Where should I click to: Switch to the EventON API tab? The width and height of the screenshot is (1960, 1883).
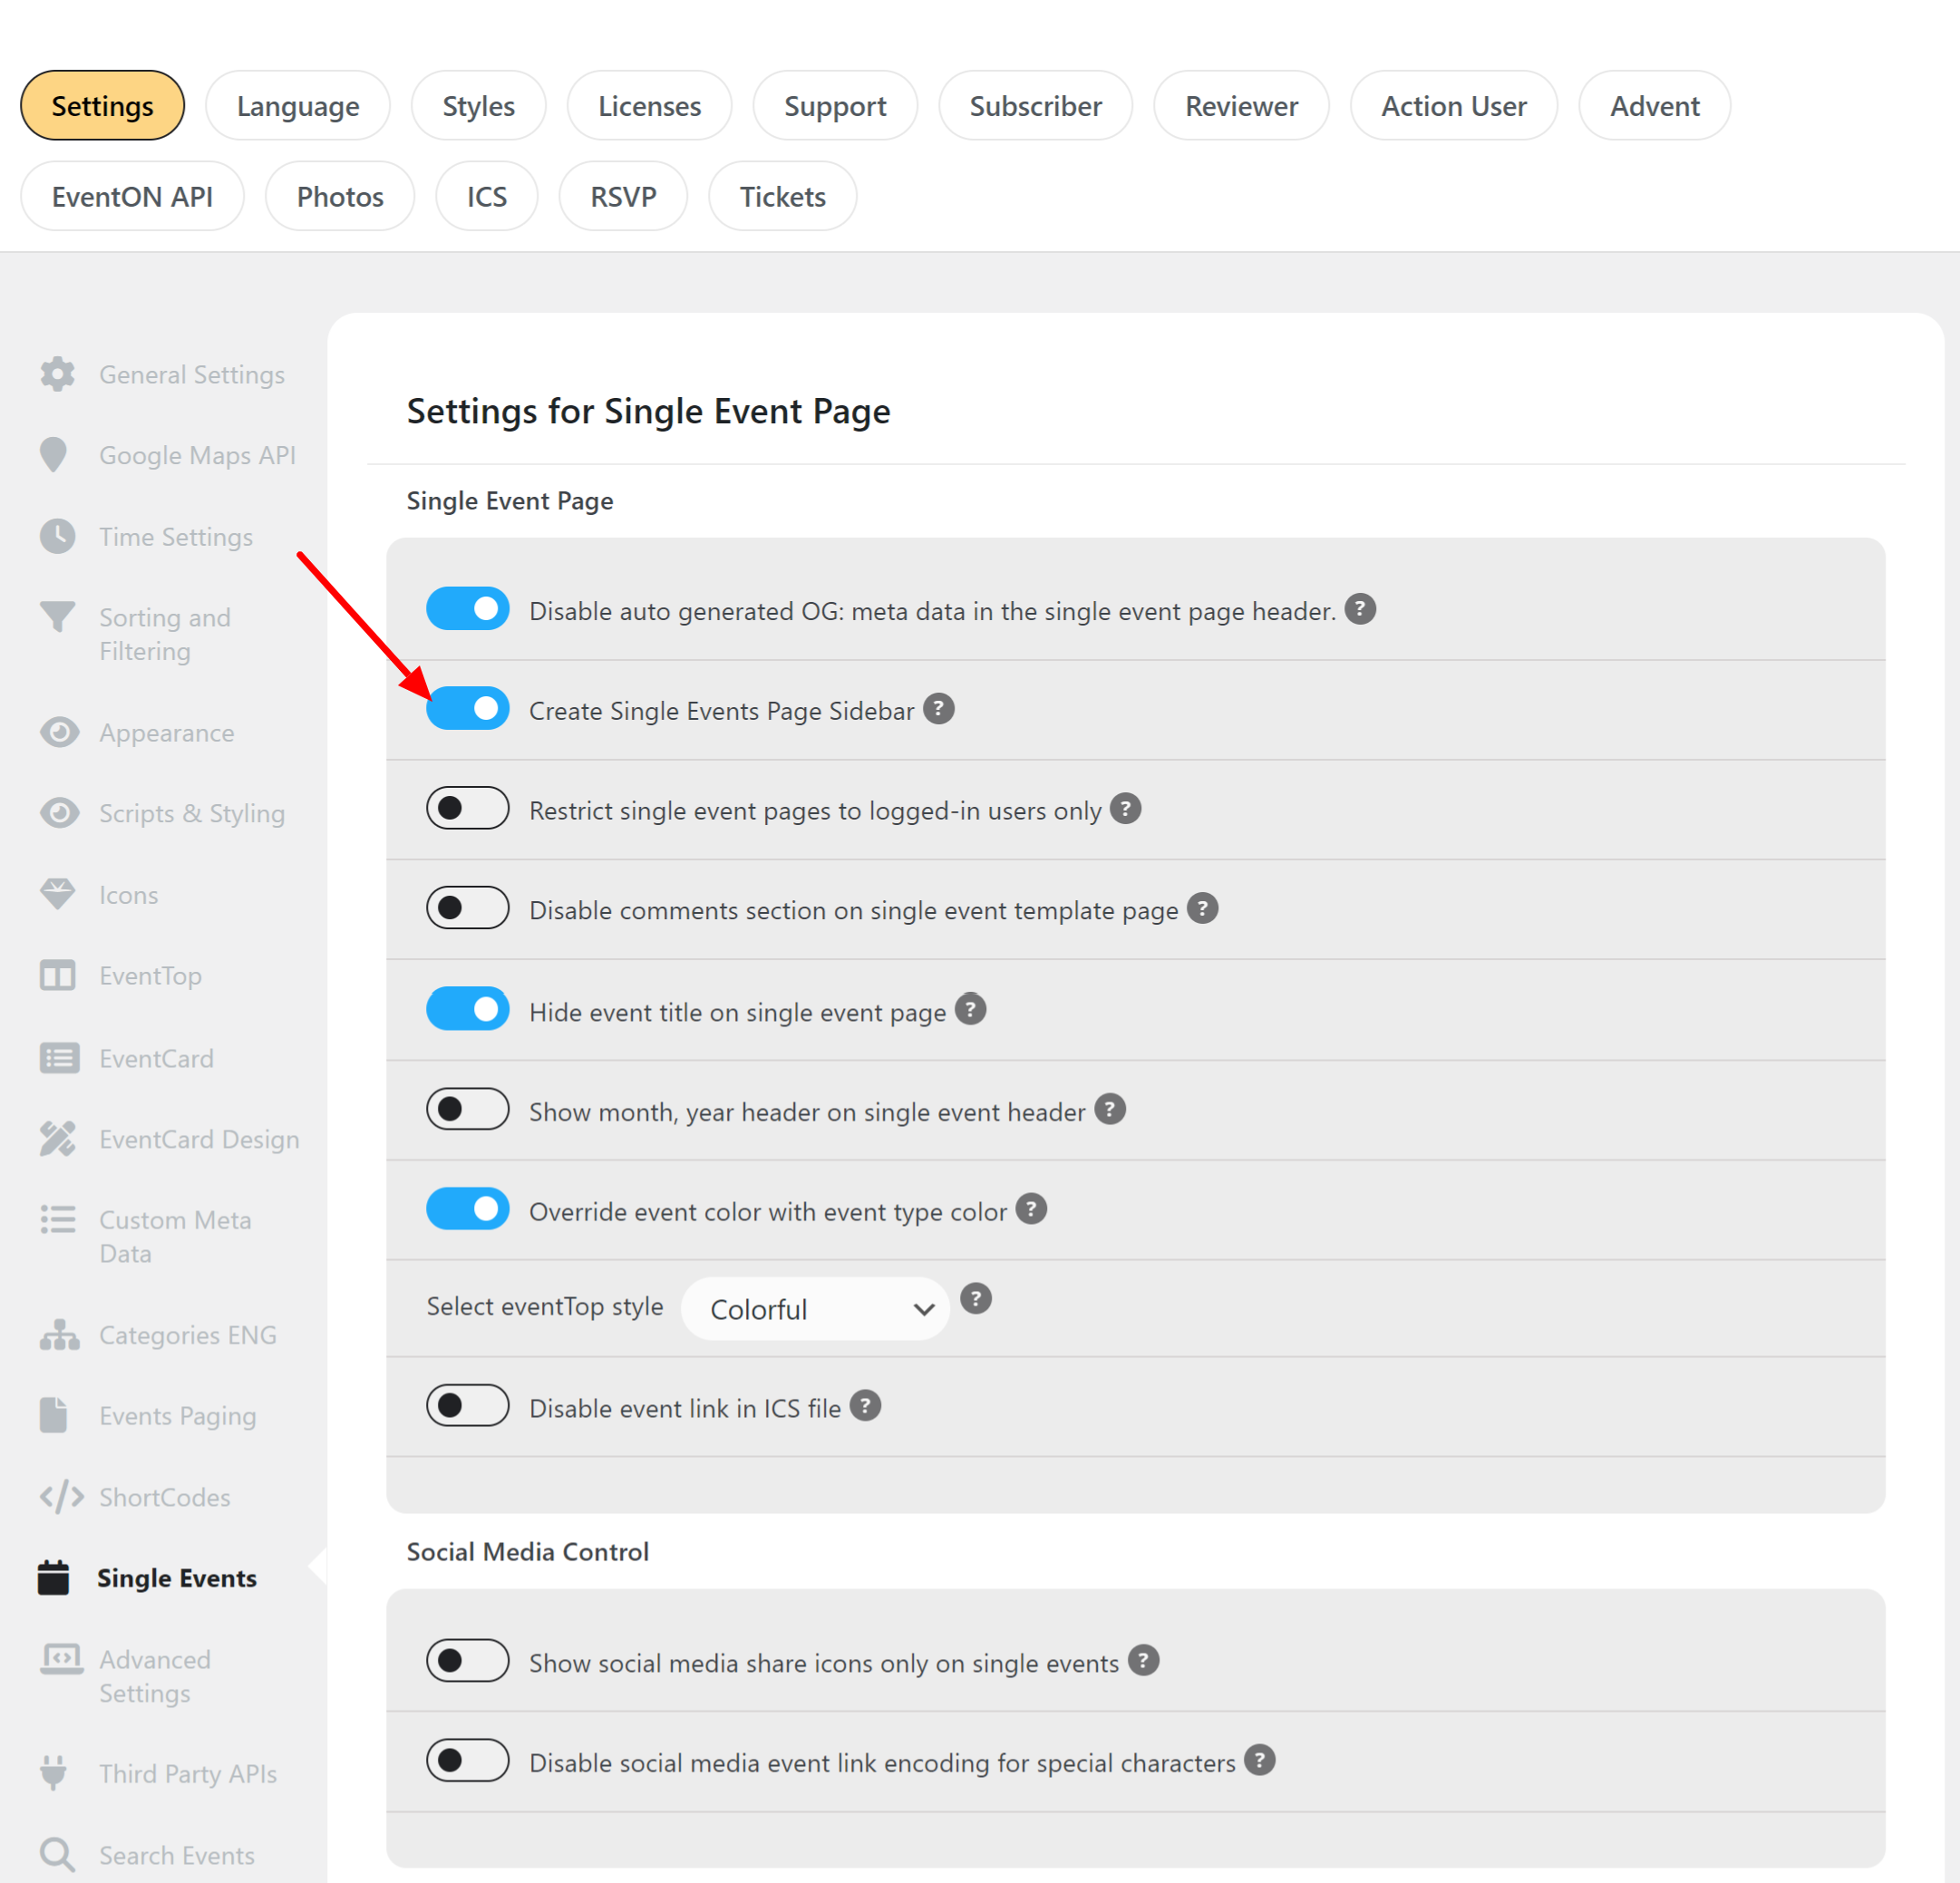pos(133,197)
